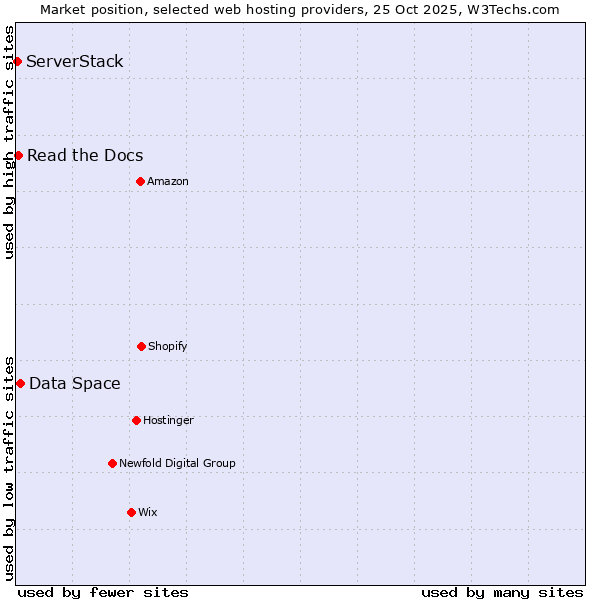Viewport: 600px width, 600px height.
Task: Click the 'used by high traffic sites' label
Action: coord(9,142)
